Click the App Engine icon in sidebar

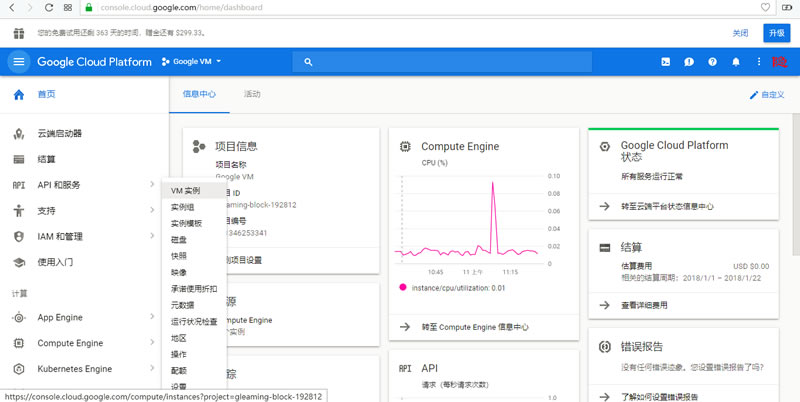[x=19, y=317]
